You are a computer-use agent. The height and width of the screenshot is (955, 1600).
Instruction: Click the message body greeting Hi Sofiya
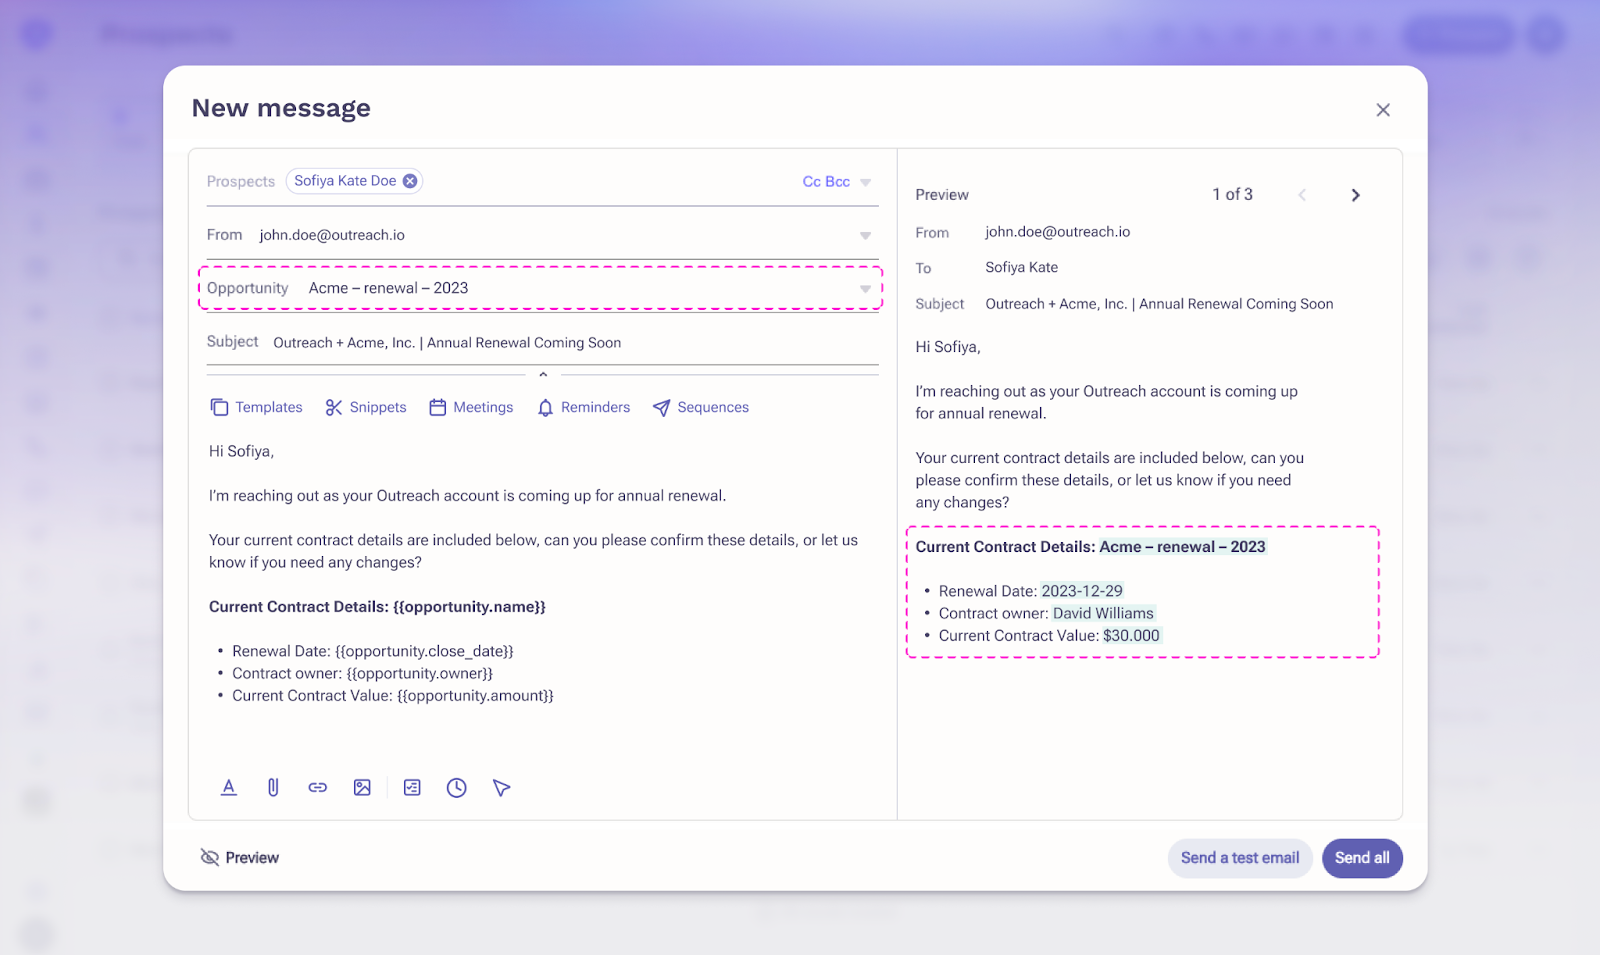tap(241, 452)
